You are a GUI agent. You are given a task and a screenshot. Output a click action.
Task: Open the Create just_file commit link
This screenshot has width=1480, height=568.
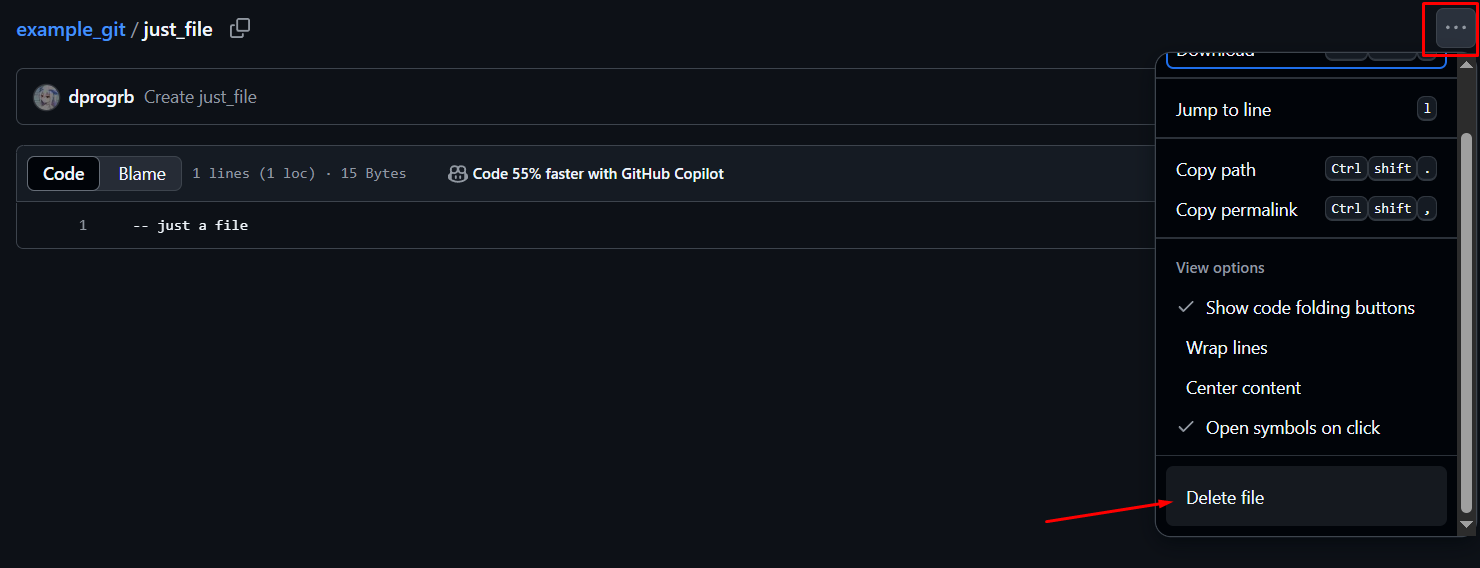[x=200, y=97]
